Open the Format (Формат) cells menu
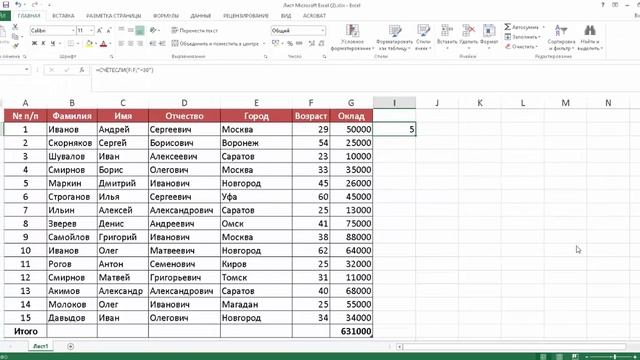 (489, 37)
